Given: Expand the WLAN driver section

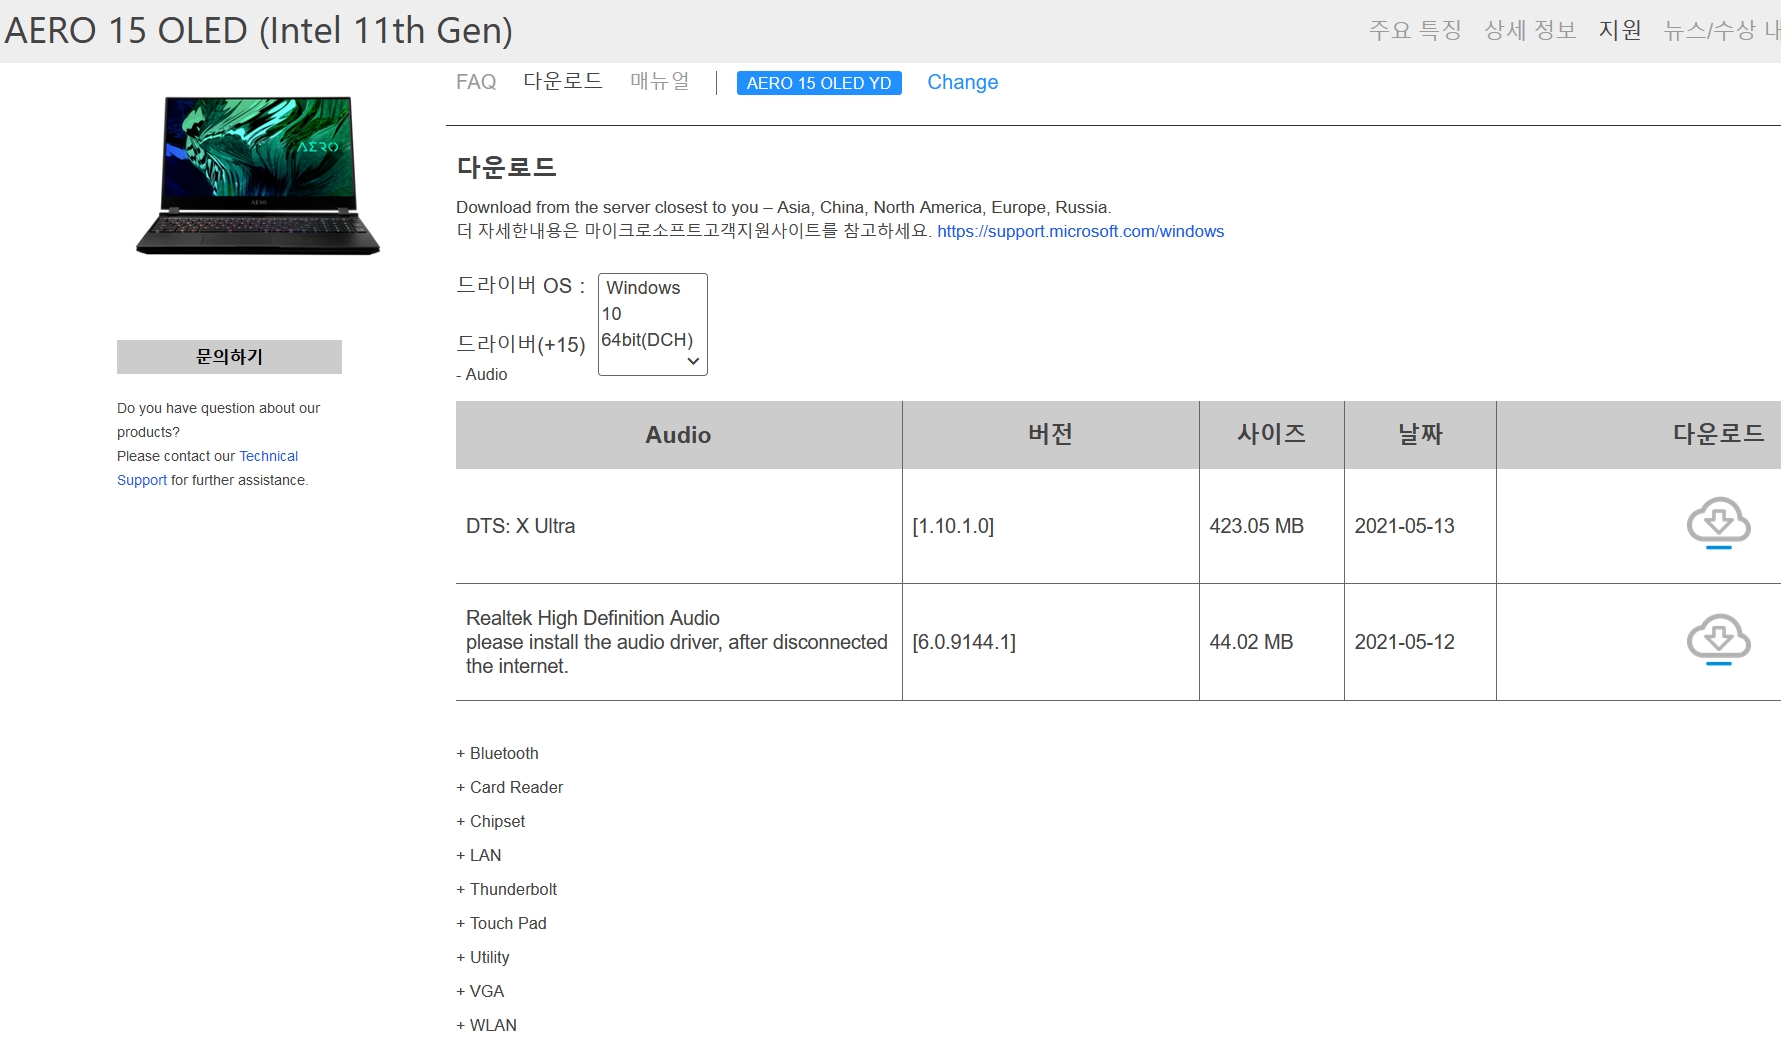Looking at the screenshot, I should [x=486, y=1025].
